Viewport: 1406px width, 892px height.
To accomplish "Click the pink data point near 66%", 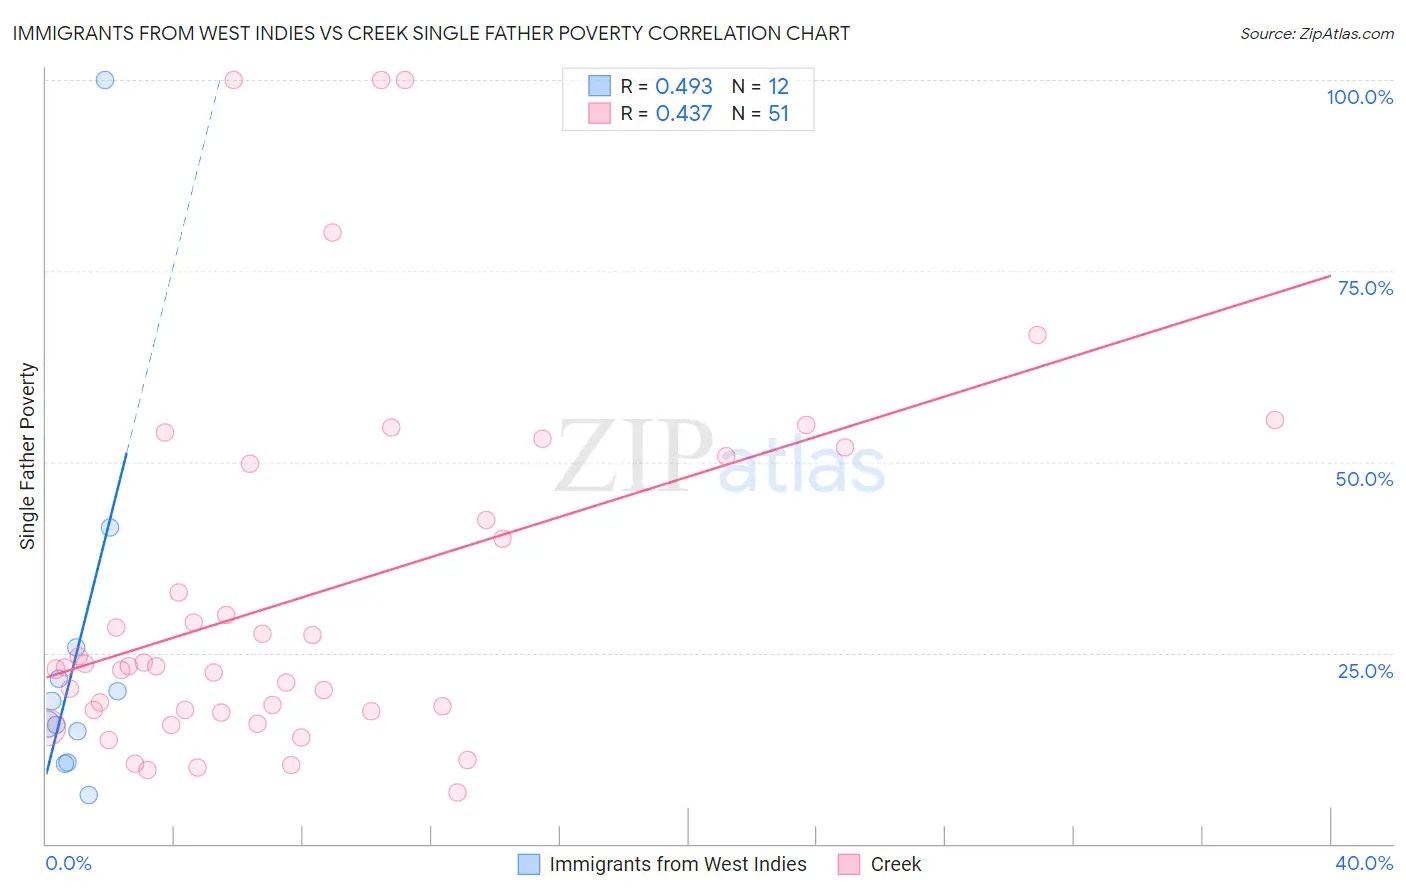I will [x=1037, y=335].
